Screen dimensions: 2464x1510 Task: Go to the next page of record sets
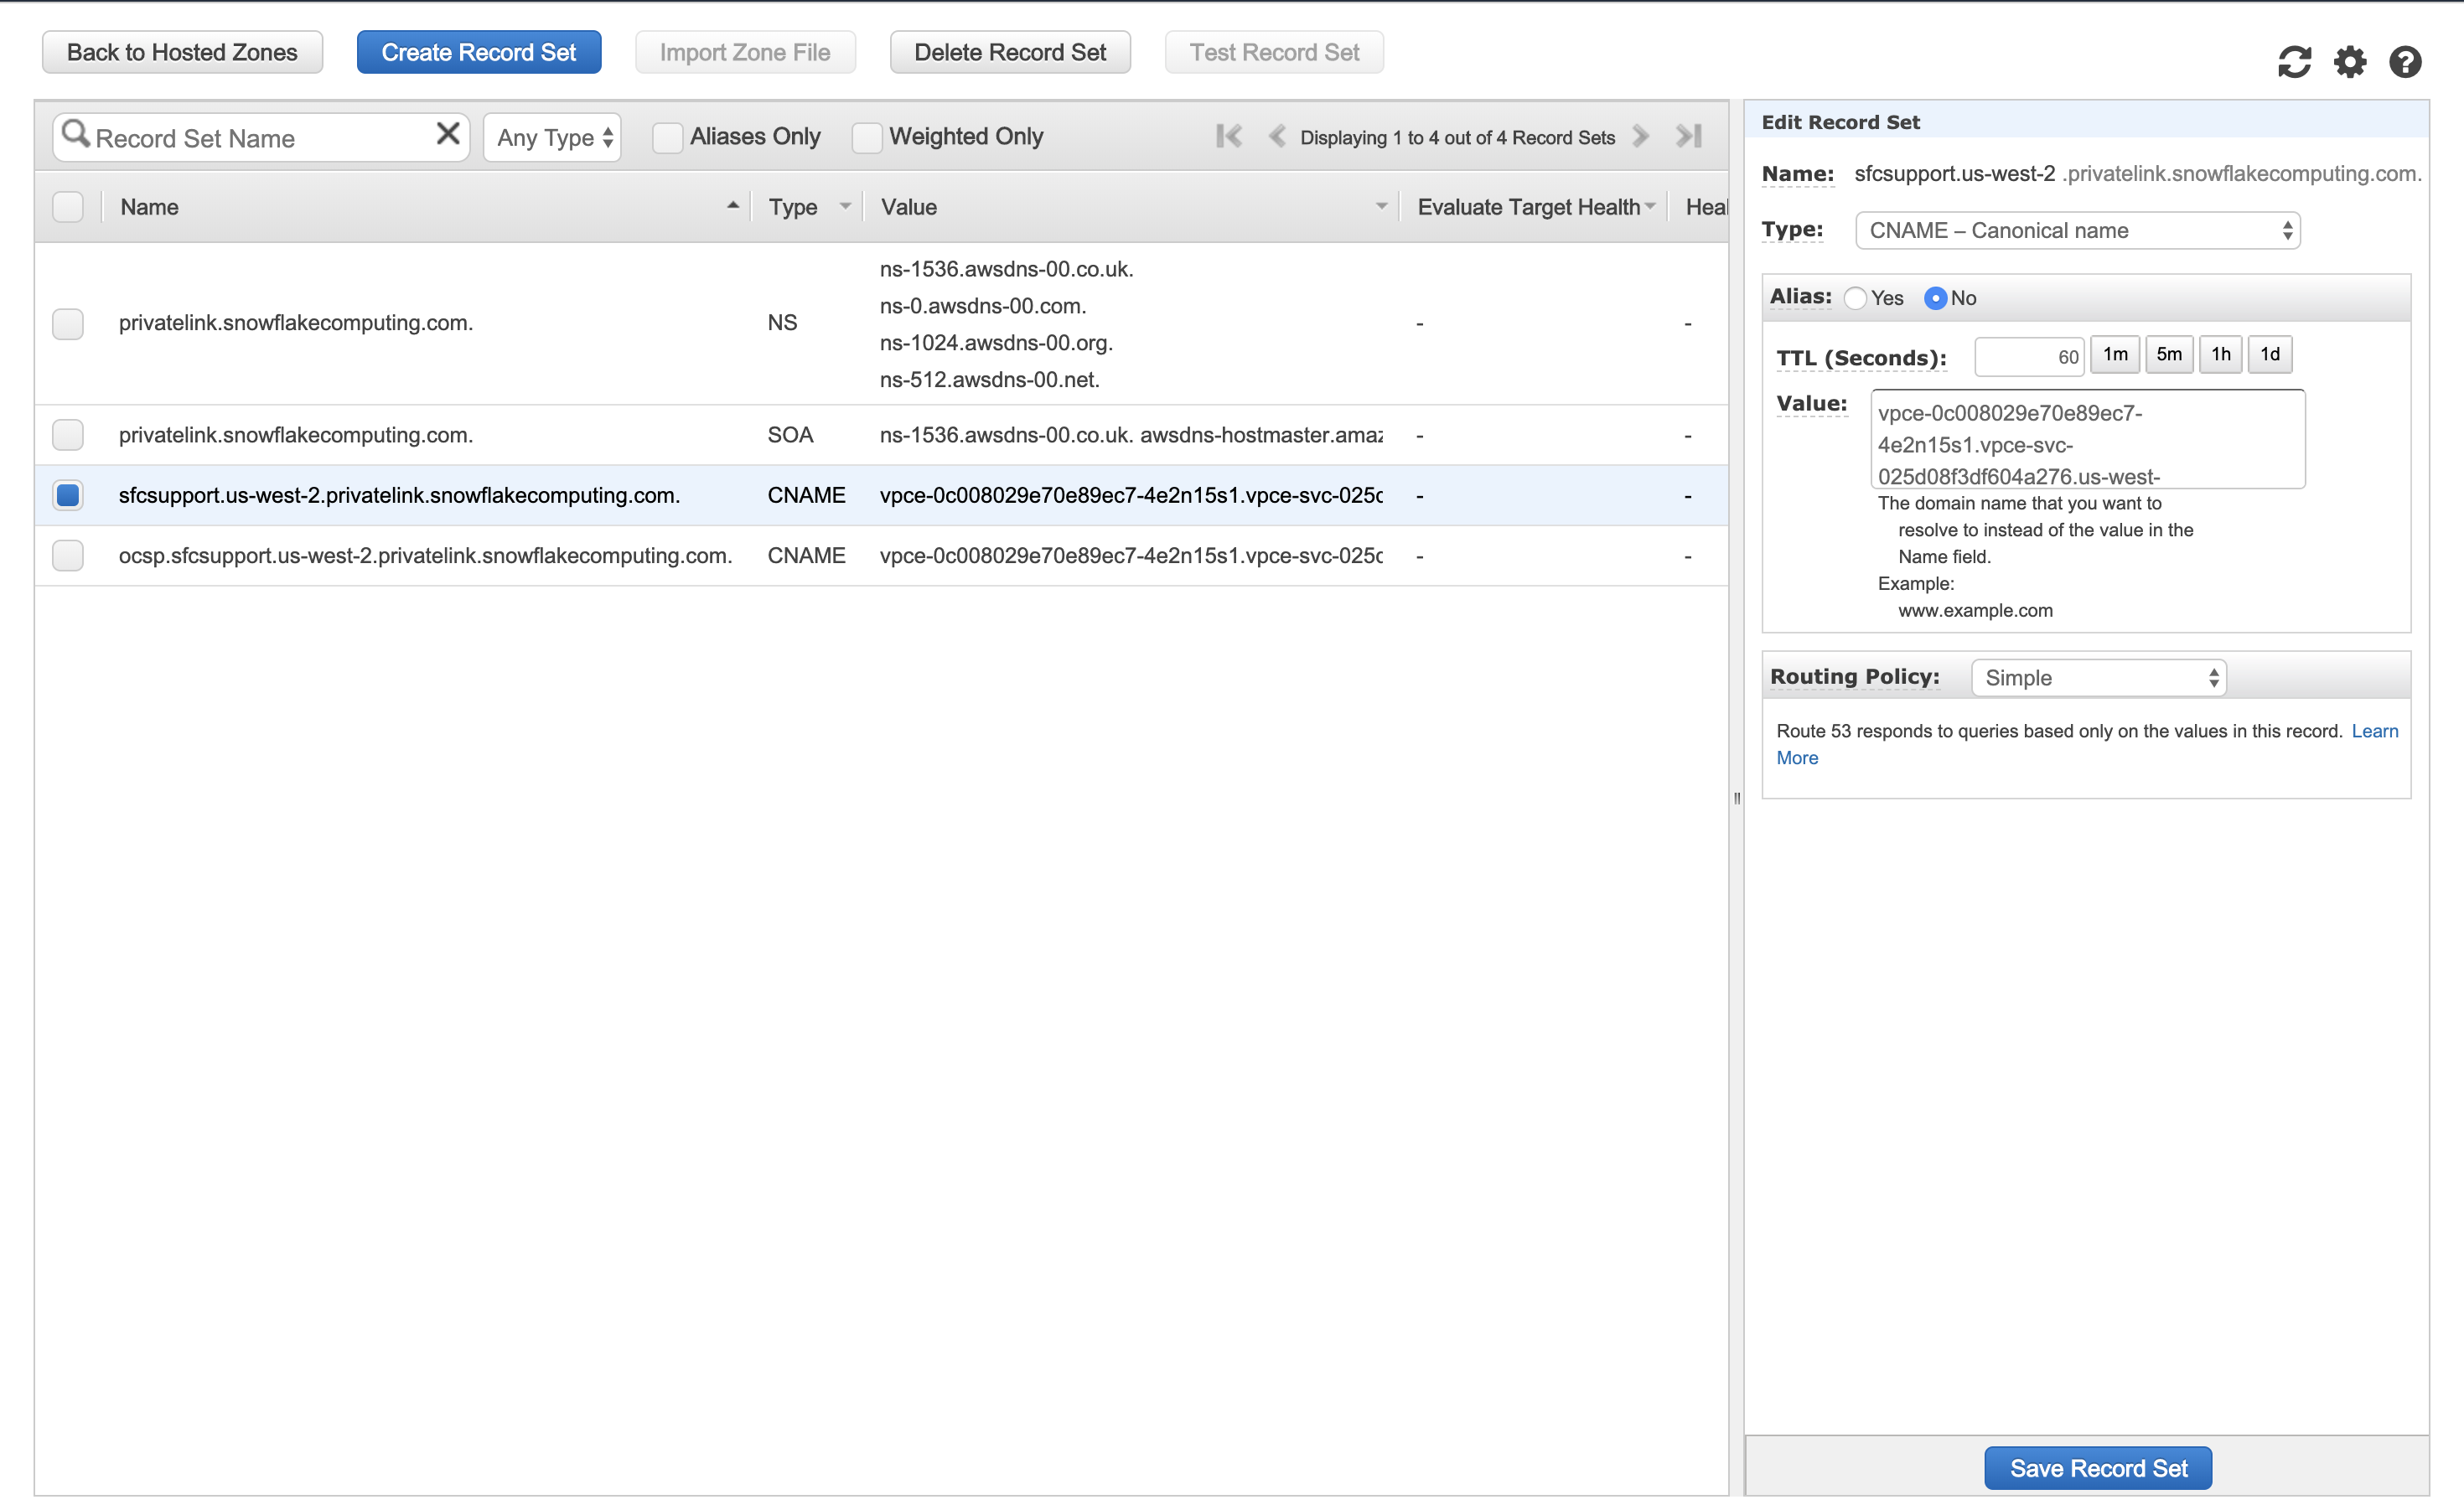1639,137
